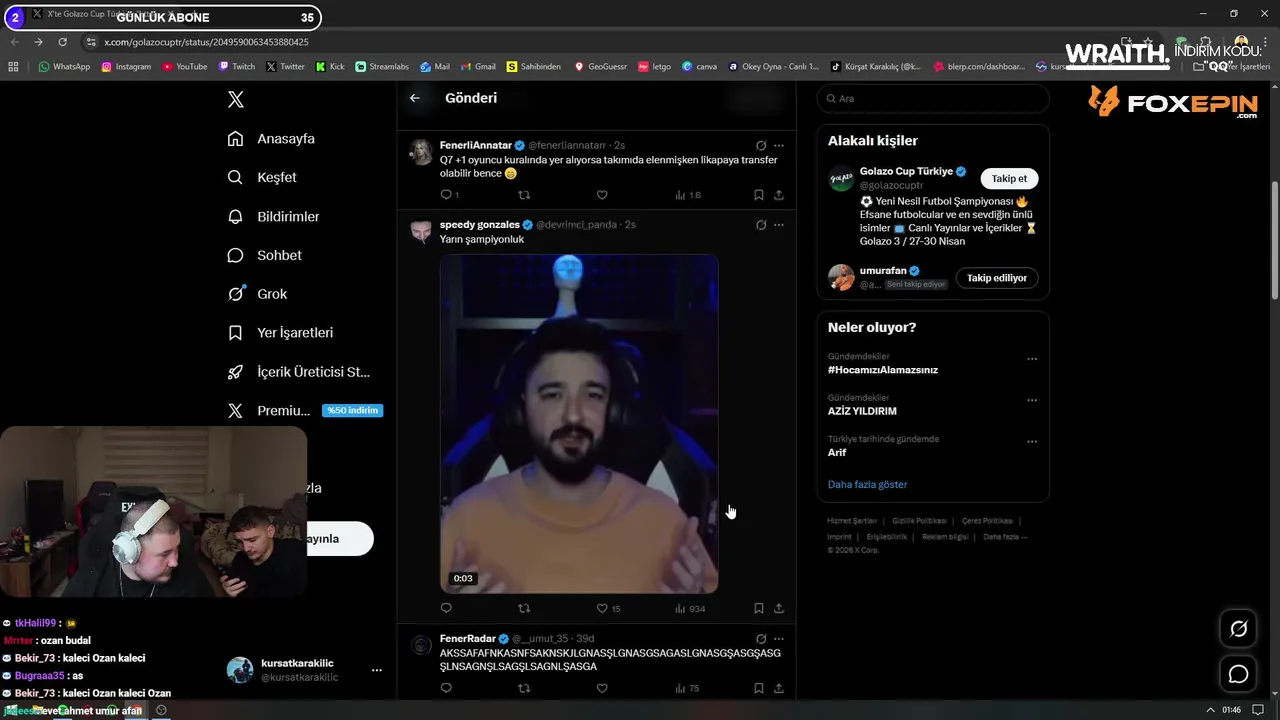Reply to FenerRadar's post

coord(446,688)
